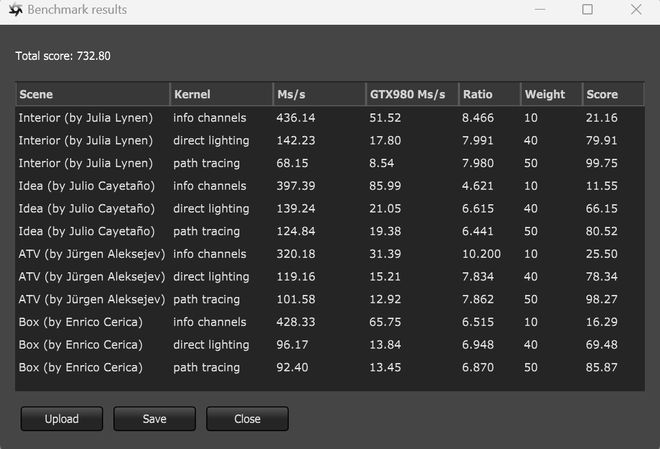Maximize the Benchmark results window
Viewport: 660px width, 449px height.
[587, 9]
